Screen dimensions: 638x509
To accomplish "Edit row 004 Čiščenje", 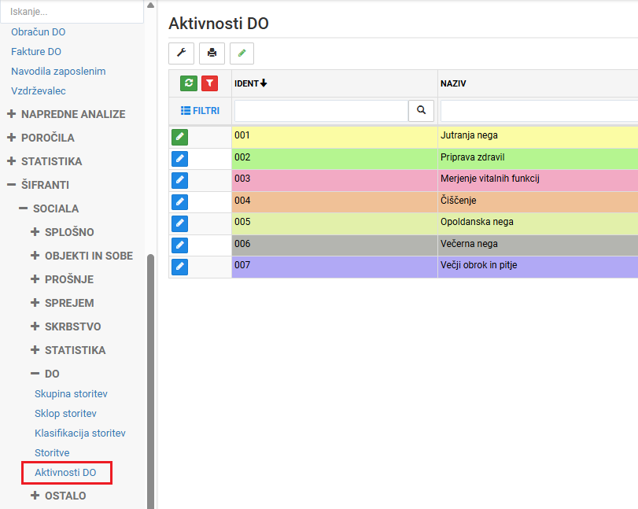I will point(179,202).
